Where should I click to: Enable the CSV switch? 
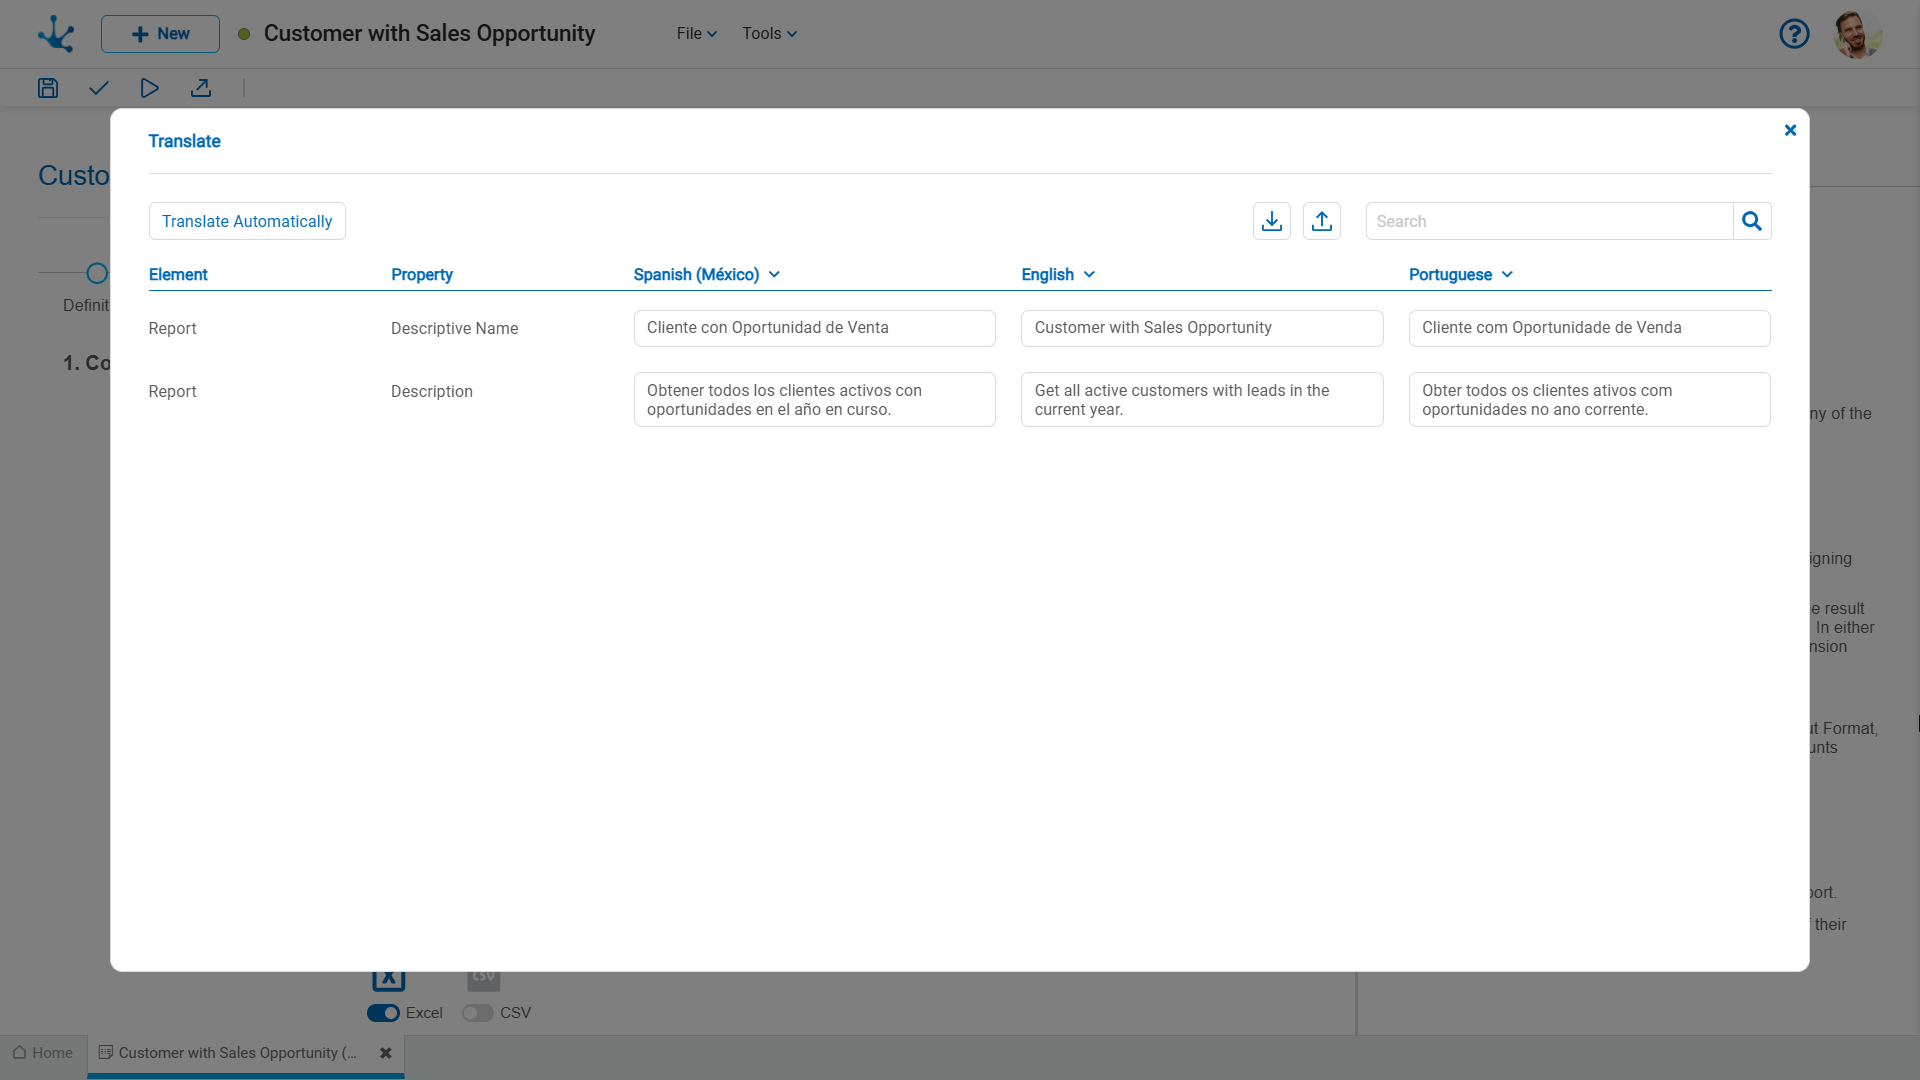coord(477,1013)
